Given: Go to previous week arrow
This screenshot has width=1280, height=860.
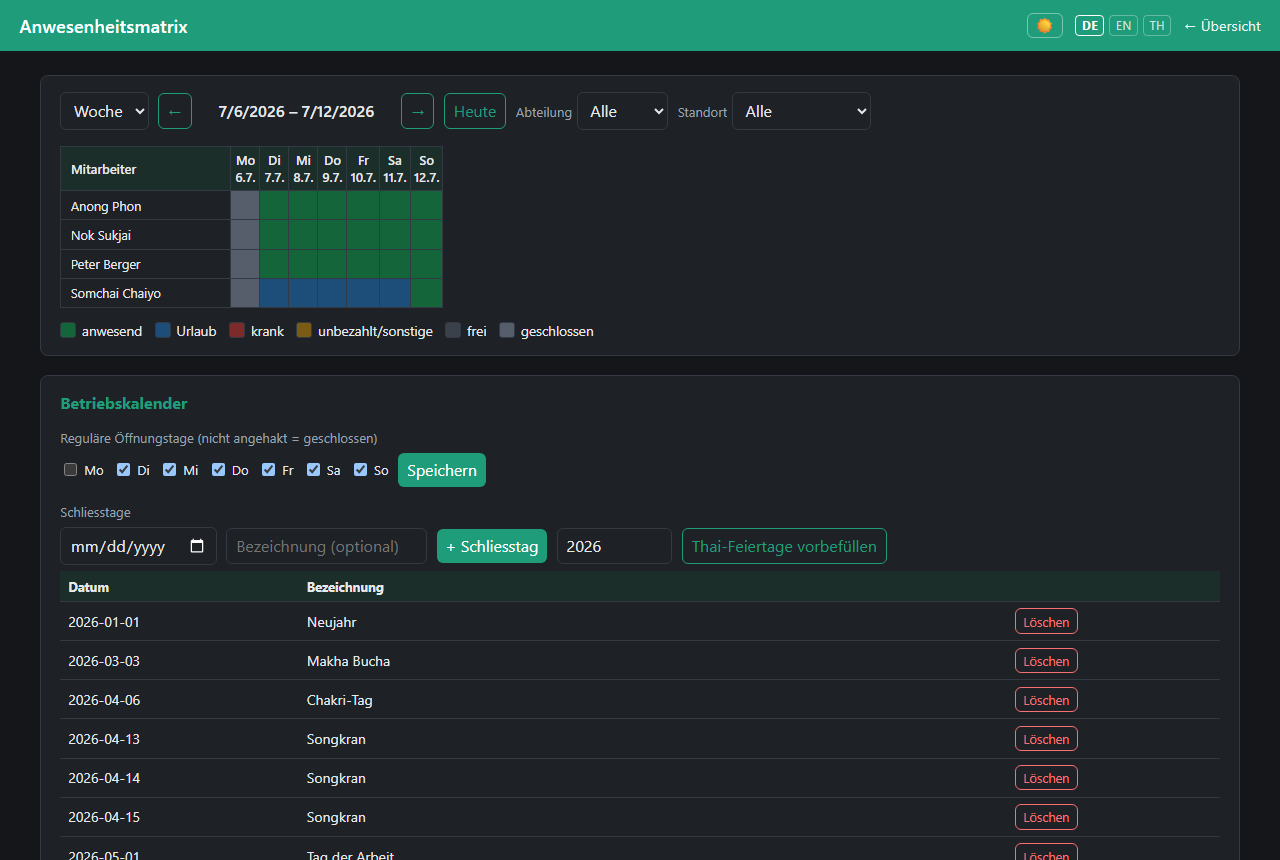Looking at the screenshot, I should 175,111.
